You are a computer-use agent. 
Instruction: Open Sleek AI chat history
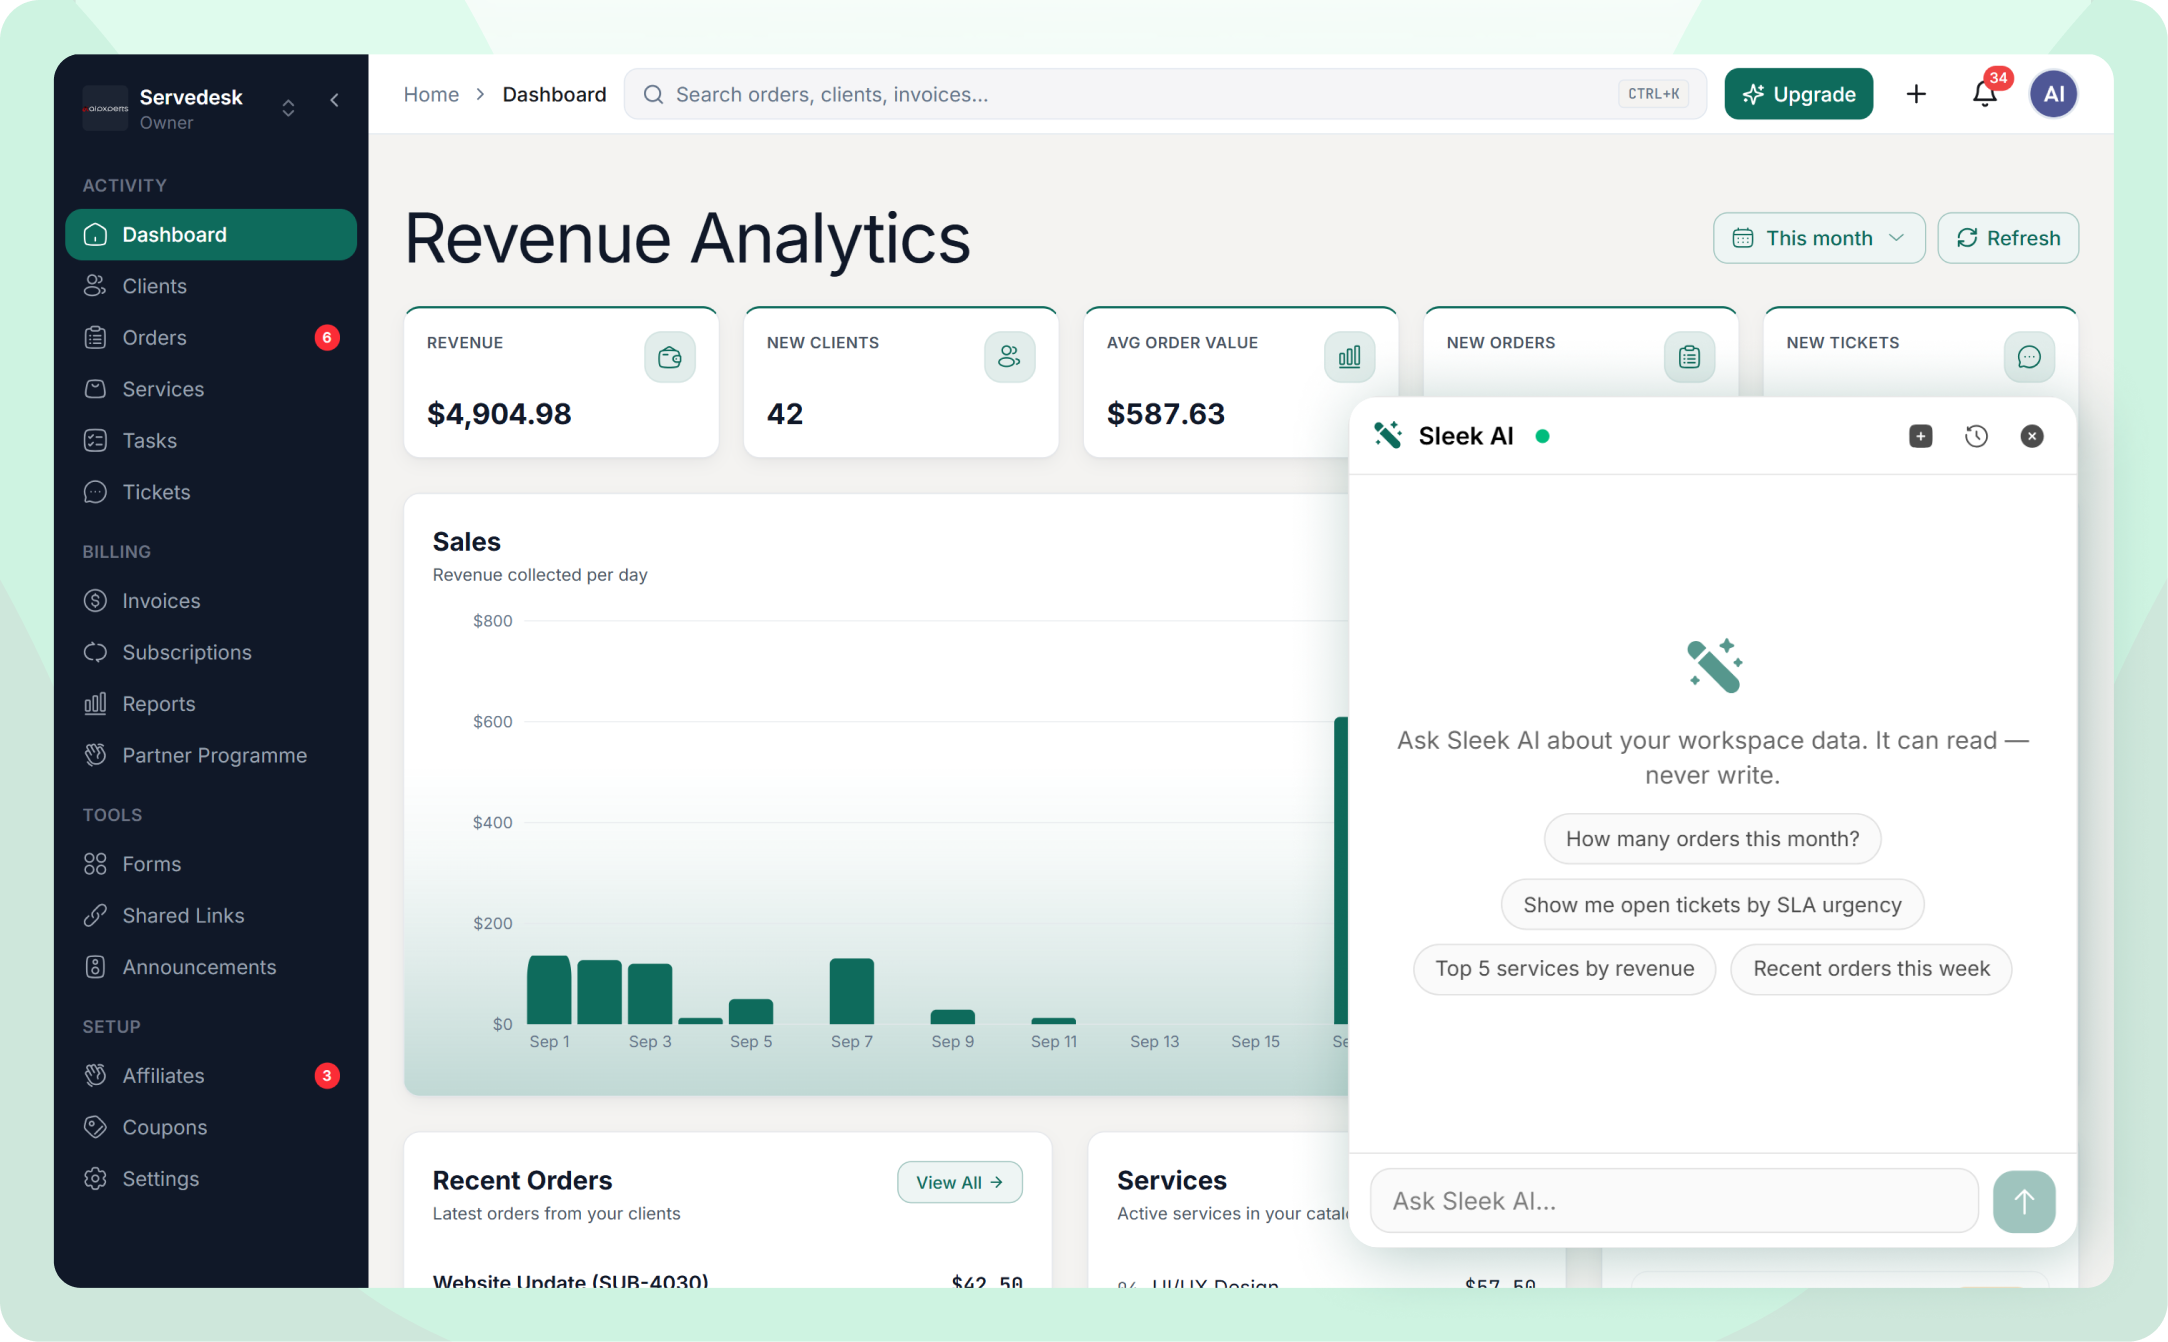[1976, 436]
